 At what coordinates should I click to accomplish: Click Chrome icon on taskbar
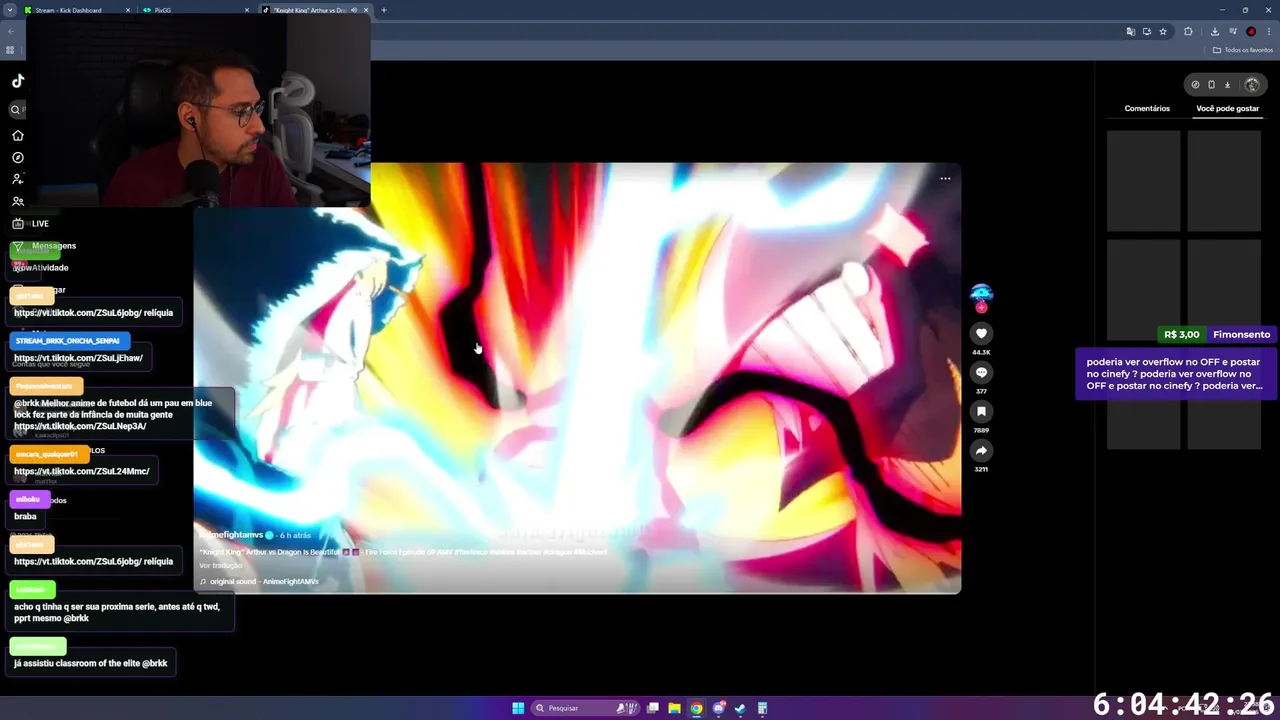(x=696, y=708)
